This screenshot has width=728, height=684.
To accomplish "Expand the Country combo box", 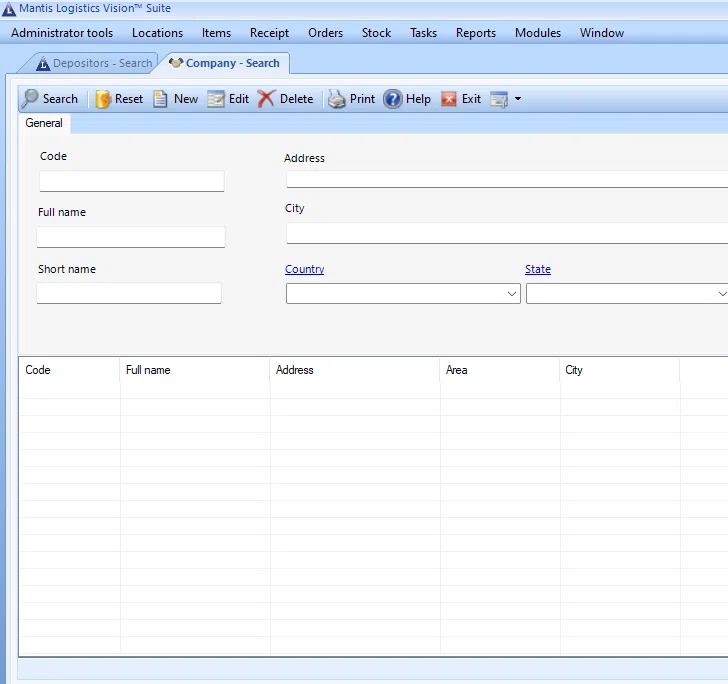I will (x=512, y=294).
